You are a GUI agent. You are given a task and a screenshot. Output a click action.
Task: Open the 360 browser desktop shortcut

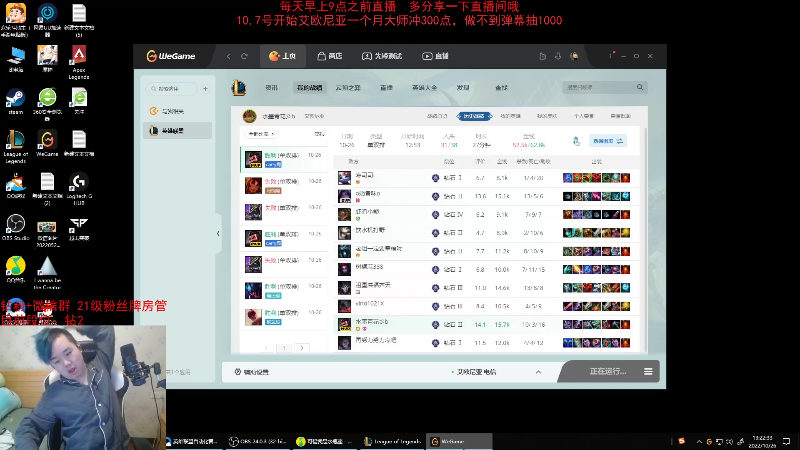(x=47, y=104)
